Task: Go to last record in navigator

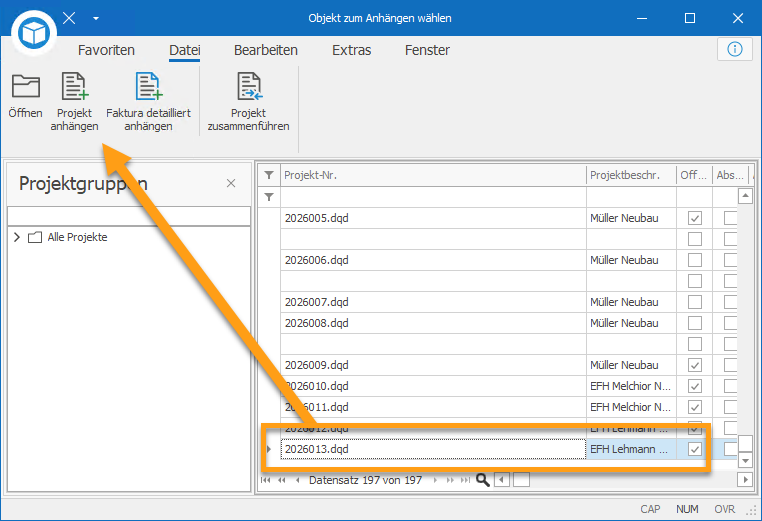Action: (466, 480)
